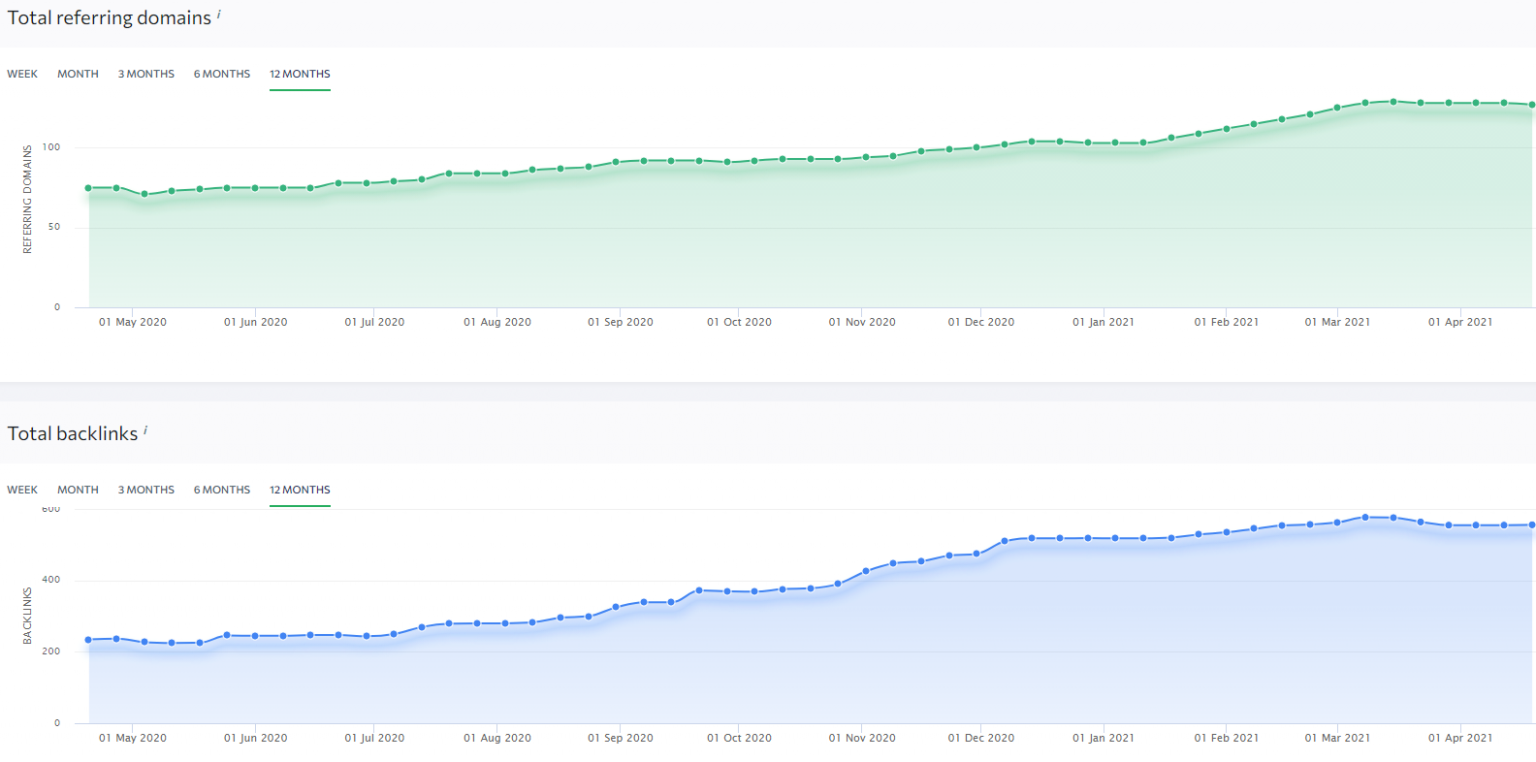
Task: Select 12 MONTHS tab in referring domains chart
Action: pyautogui.click(x=300, y=74)
